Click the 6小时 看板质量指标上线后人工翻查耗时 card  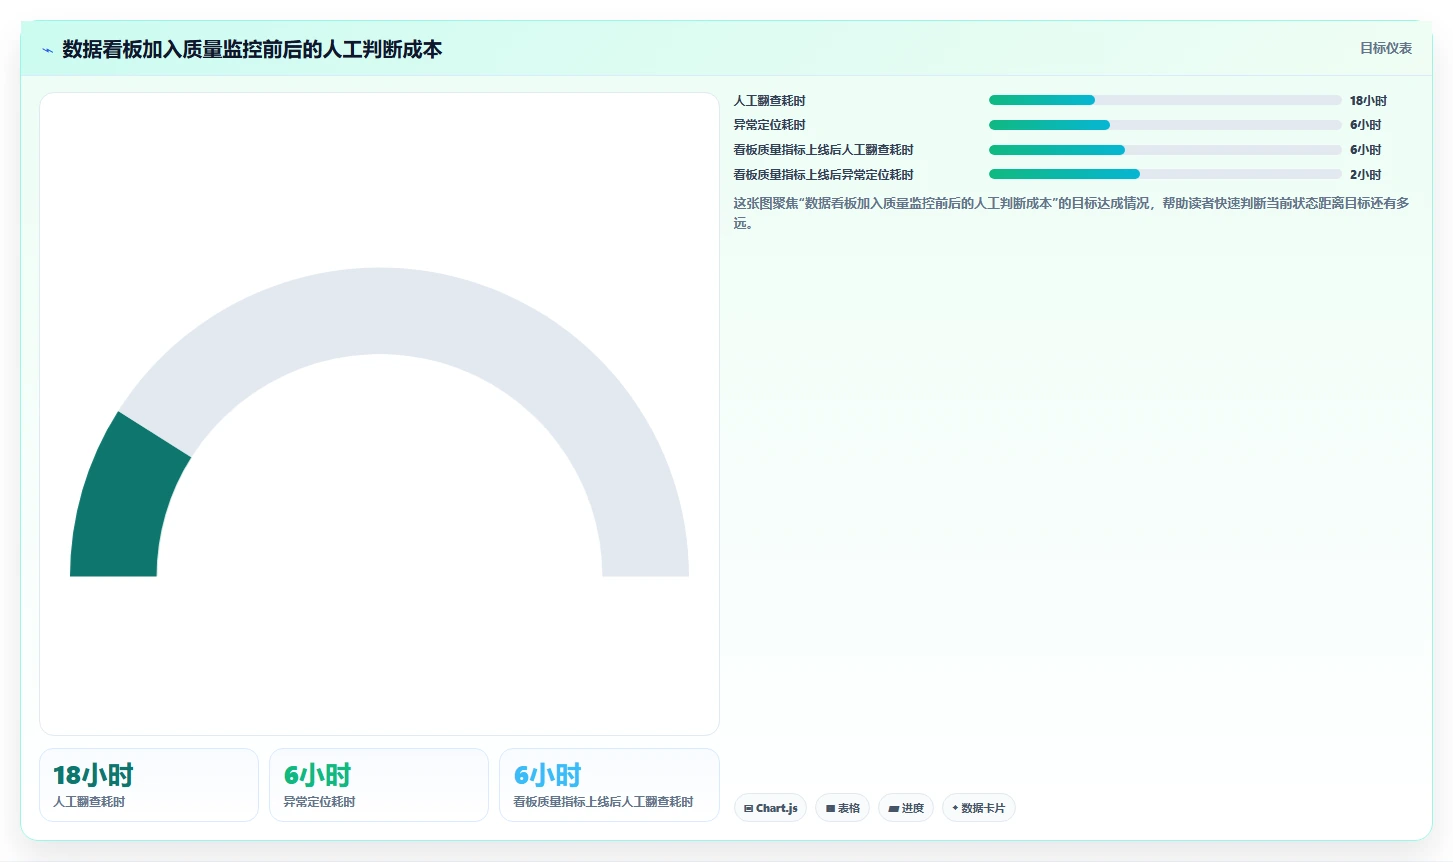(x=609, y=785)
